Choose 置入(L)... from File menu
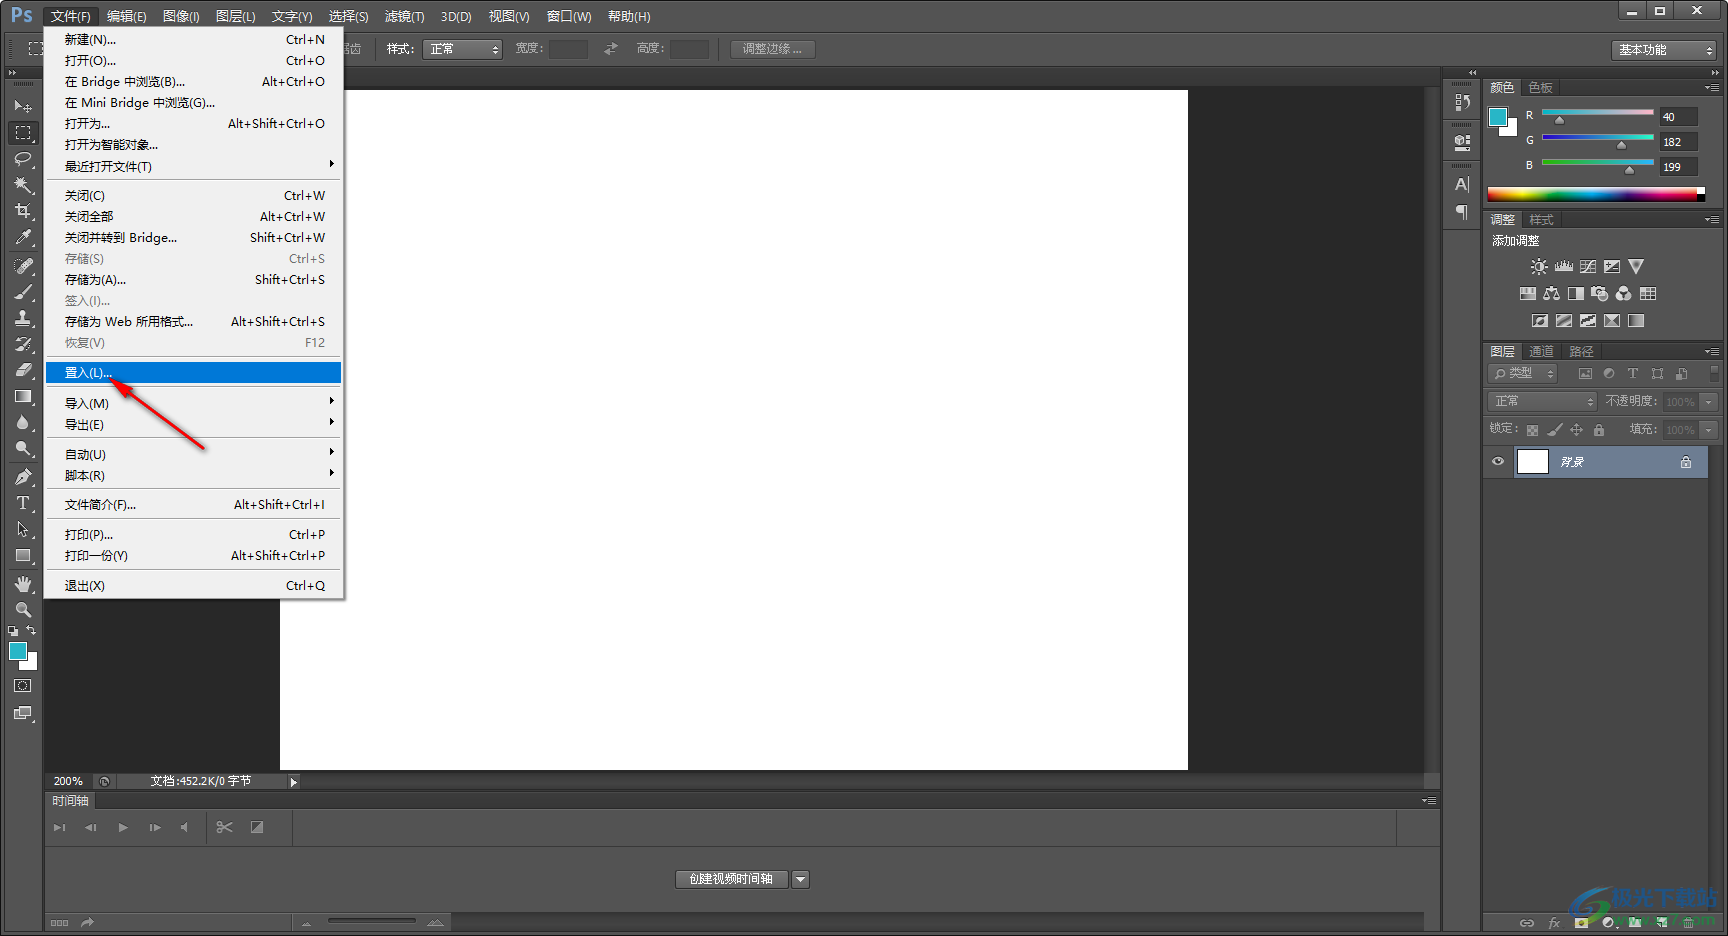Viewport: 1728px width, 936px height. point(193,372)
